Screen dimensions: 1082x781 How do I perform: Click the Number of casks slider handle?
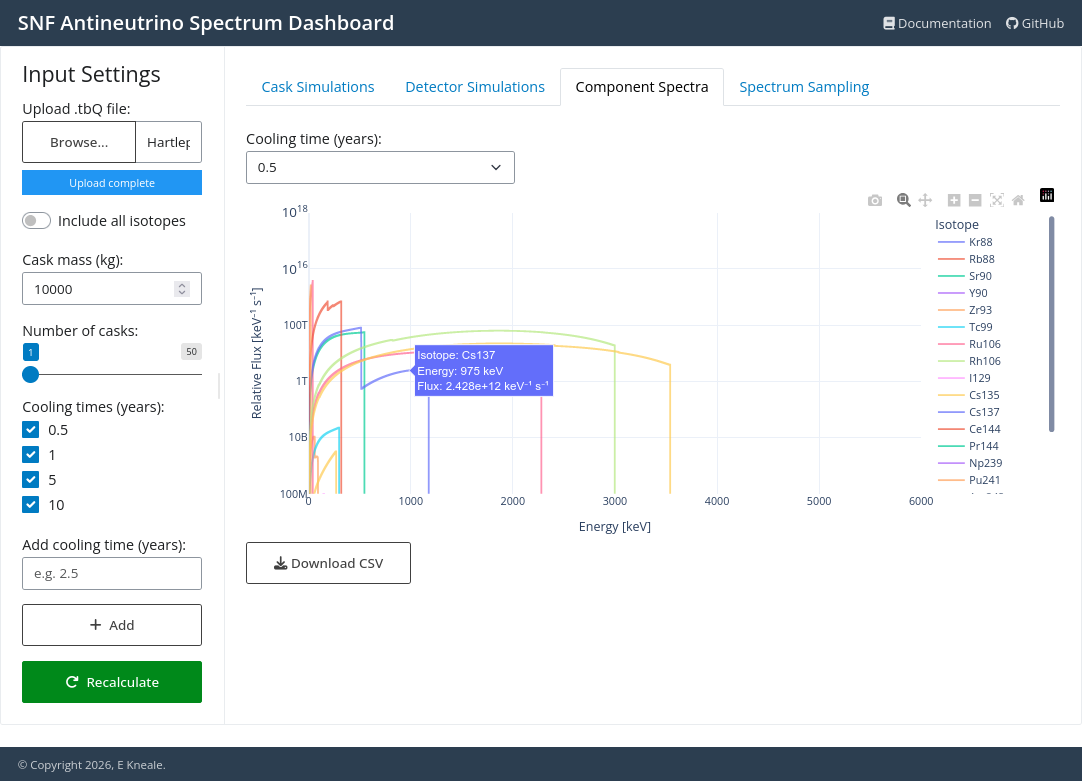click(30, 374)
